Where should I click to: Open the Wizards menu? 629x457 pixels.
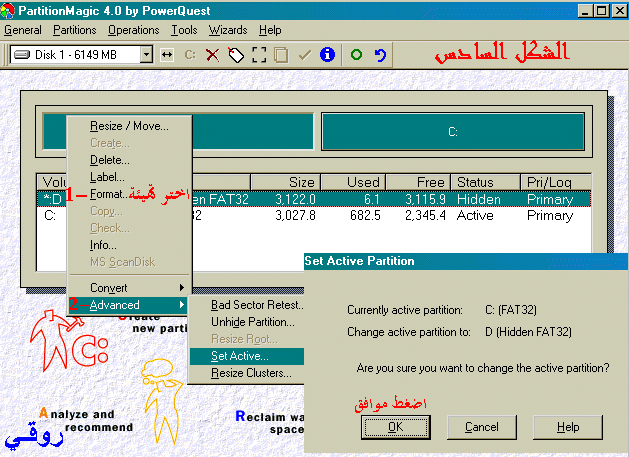228,30
